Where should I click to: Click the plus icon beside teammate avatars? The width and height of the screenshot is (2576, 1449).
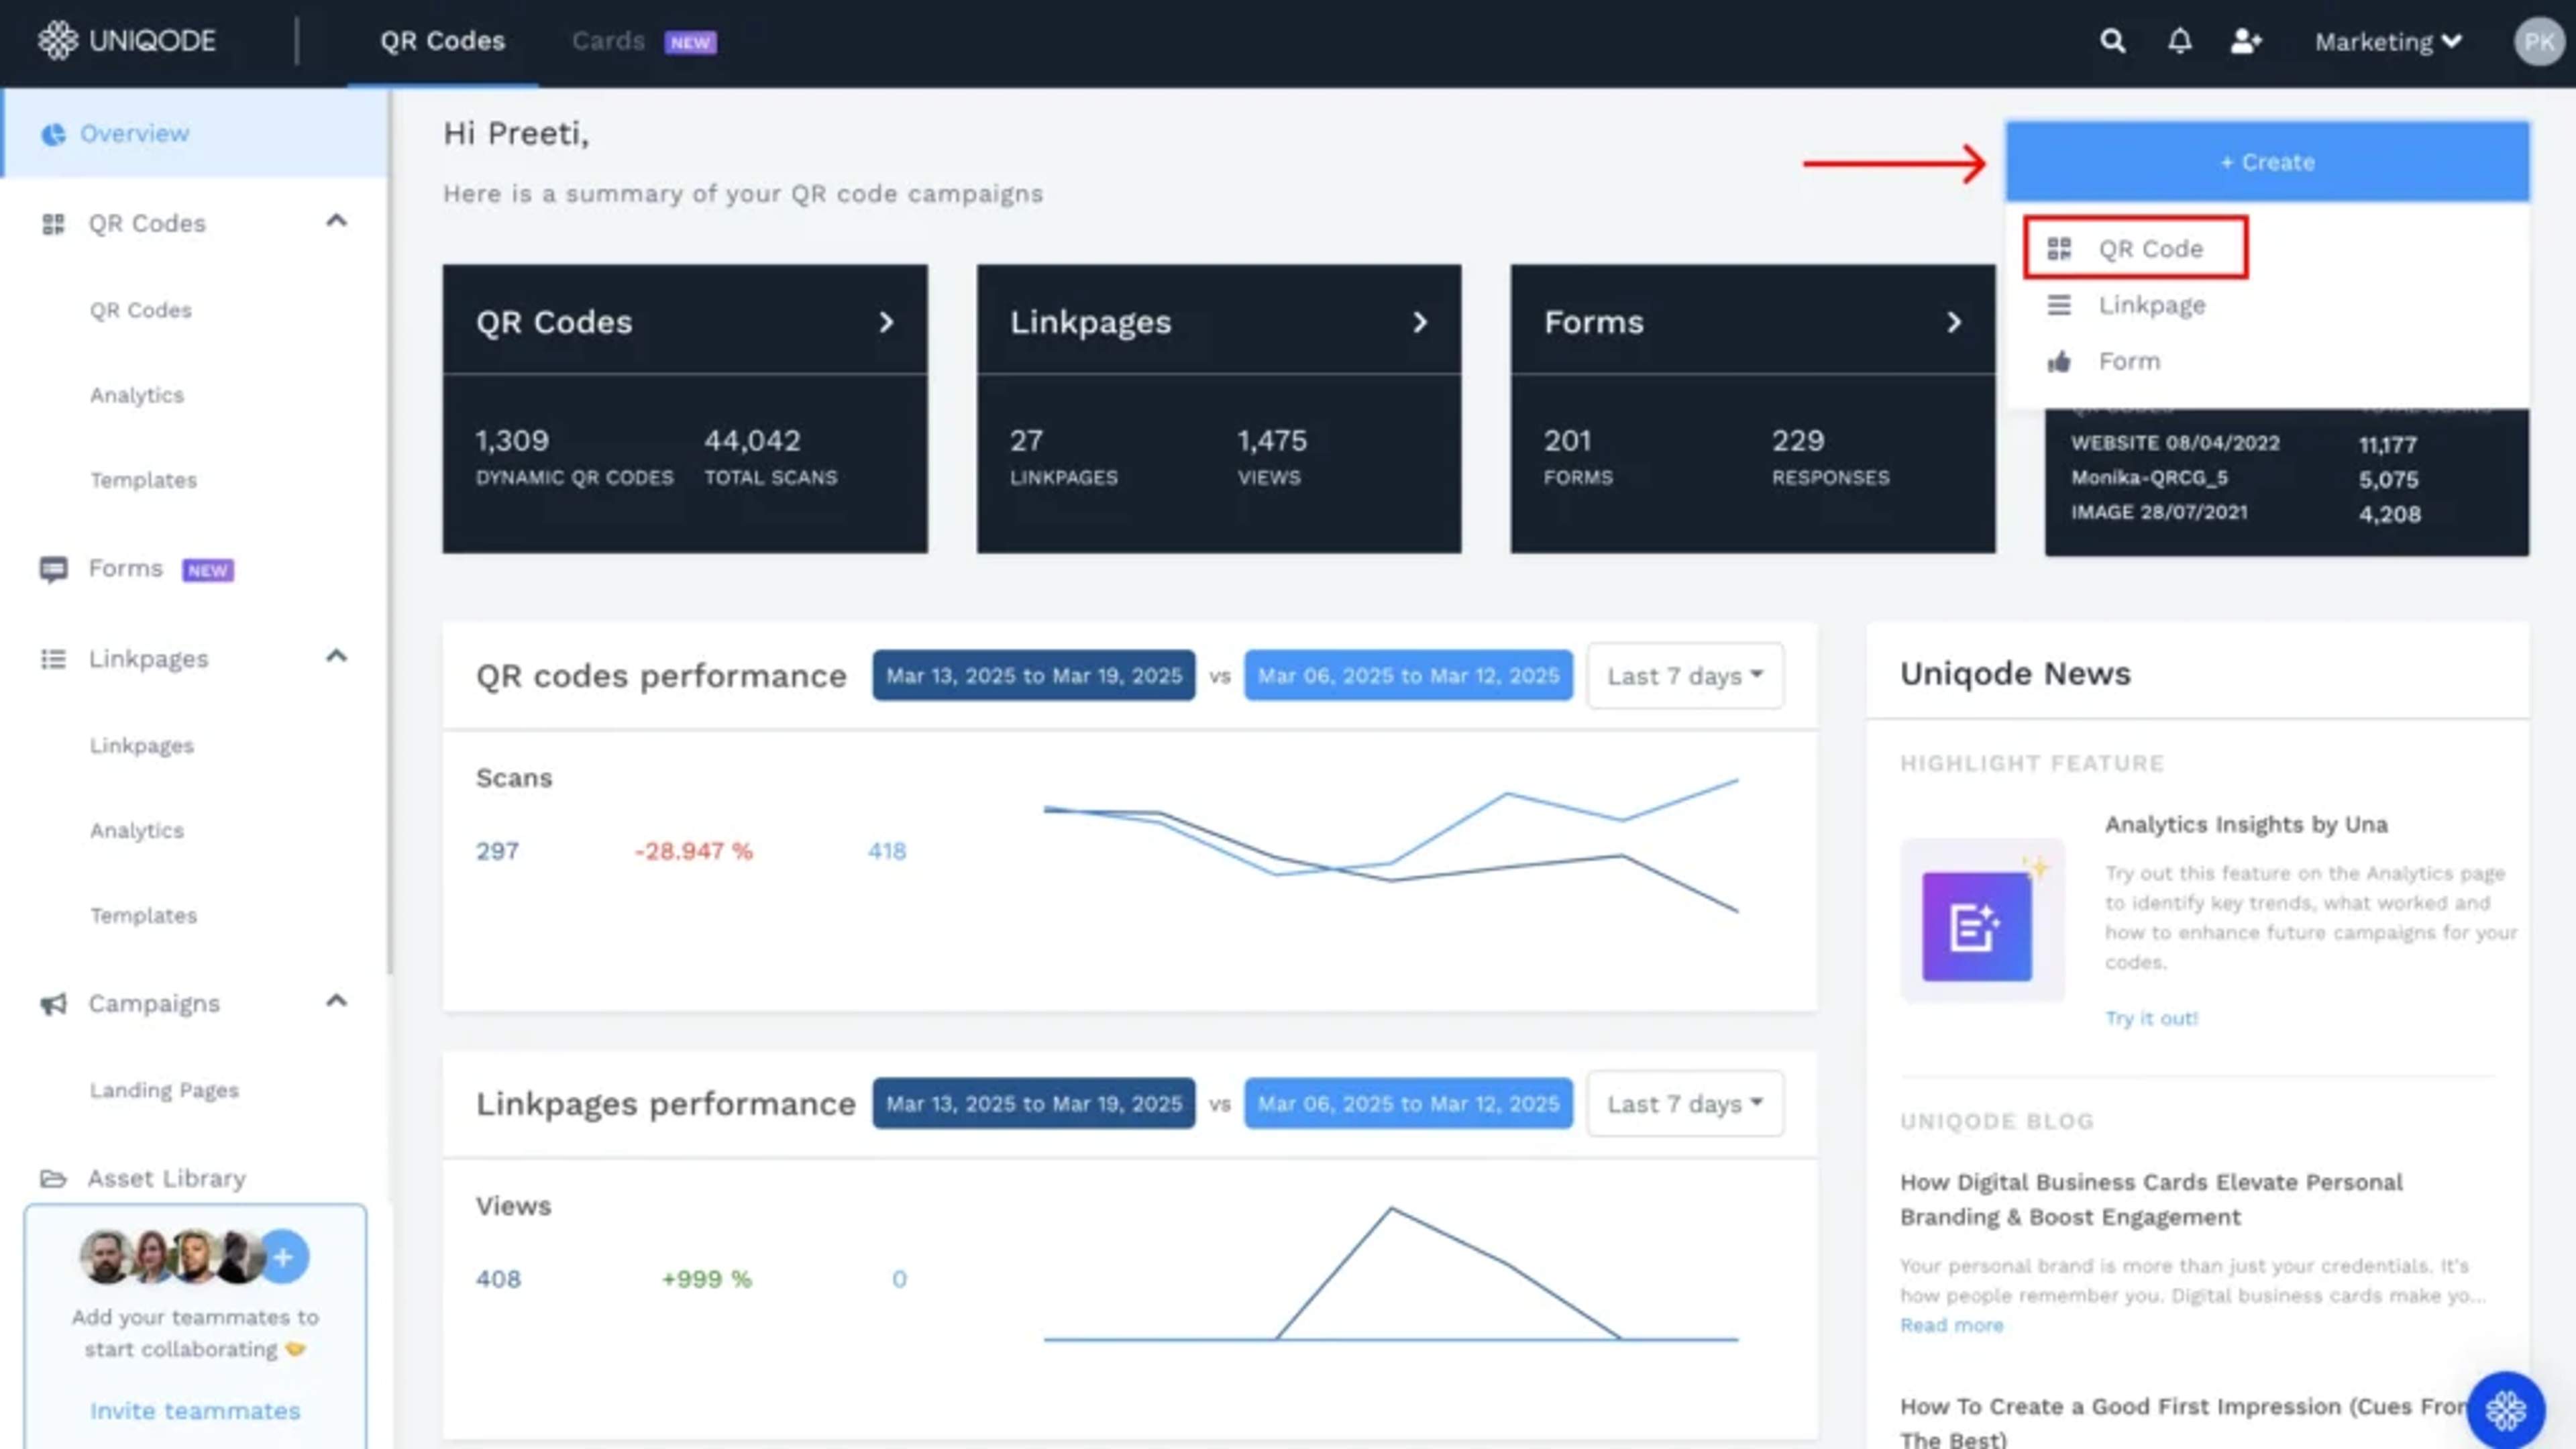(284, 1257)
